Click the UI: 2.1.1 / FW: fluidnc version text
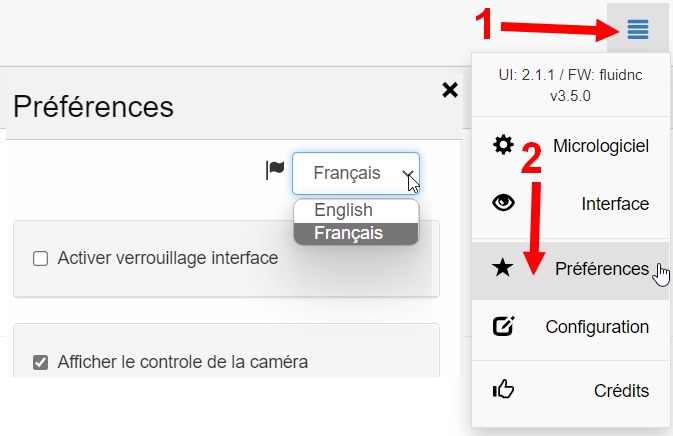Viewport: 673px width, 436px height. point(570,85)
